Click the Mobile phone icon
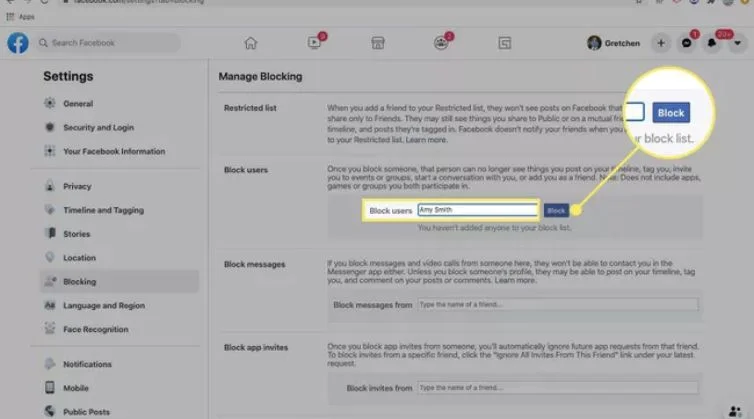This screenshot has width=754, height=419. point(50,387)
